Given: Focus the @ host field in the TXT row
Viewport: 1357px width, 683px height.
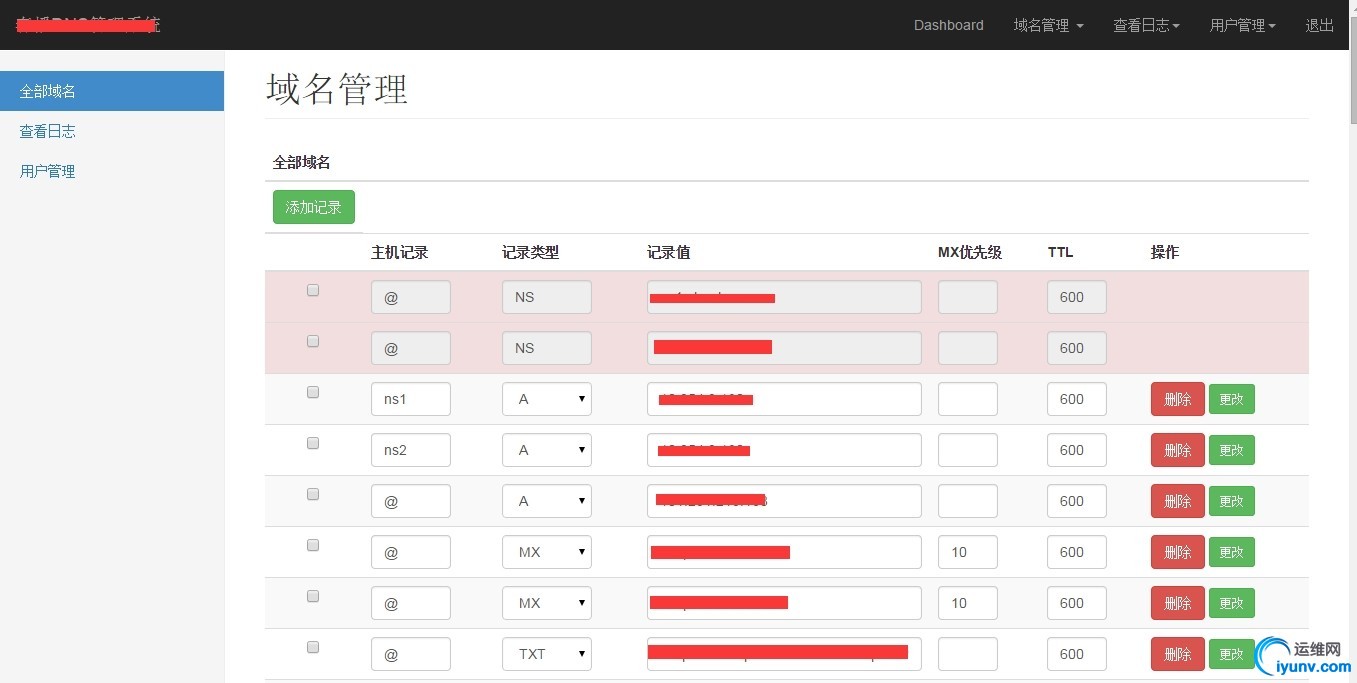Looking at the screenshot, I should (411, 654).
